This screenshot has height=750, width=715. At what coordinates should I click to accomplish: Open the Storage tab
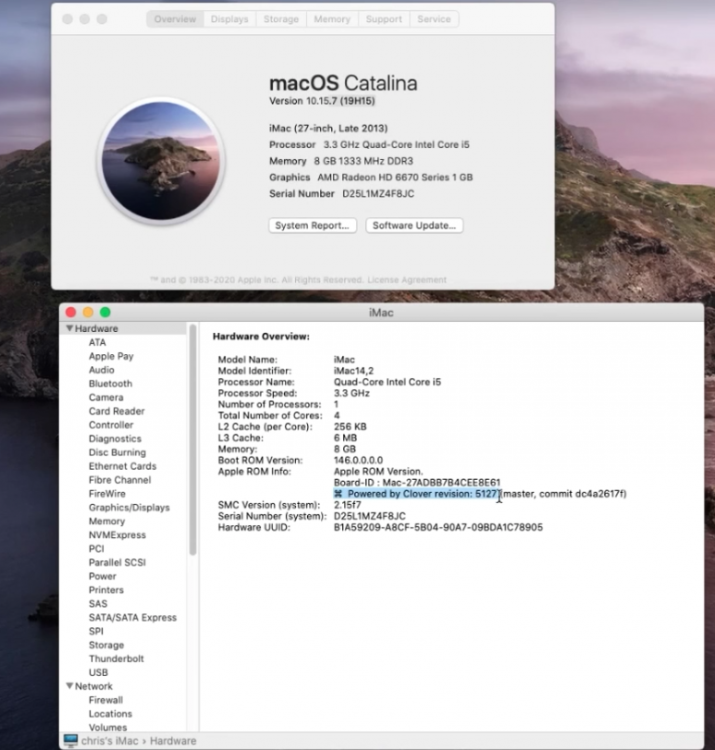281,19
